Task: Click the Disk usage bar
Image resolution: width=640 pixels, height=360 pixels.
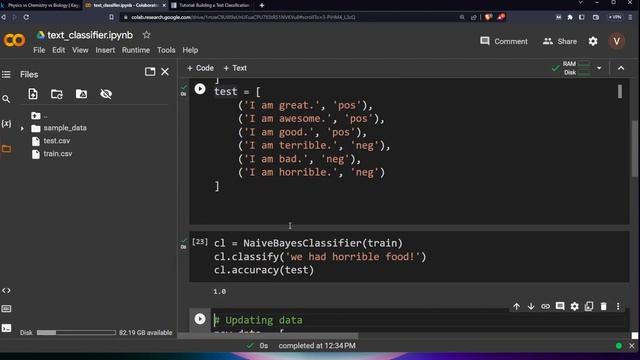Action: tap(76, 333)
